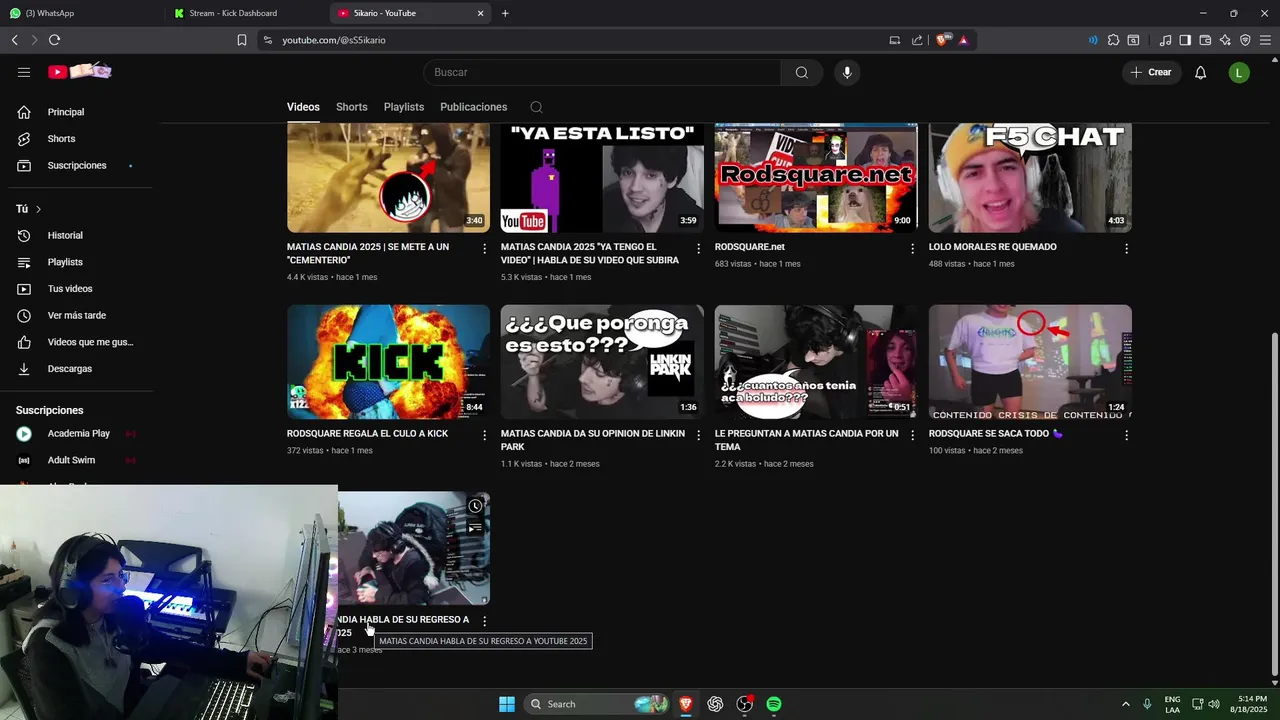Image resolution: width=1280 pixels, height=720 pixels.
Task: Open Spotify from the taskbar
Action: tap(774, 704)
